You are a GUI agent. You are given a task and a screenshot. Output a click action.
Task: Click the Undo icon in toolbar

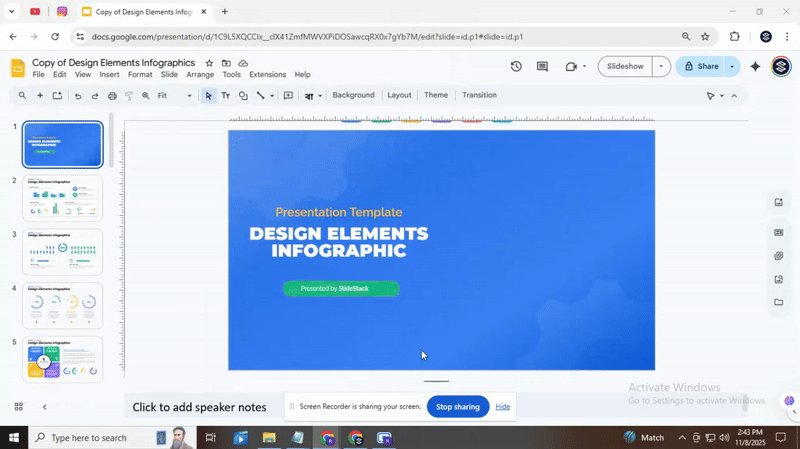tap(77, 96)
